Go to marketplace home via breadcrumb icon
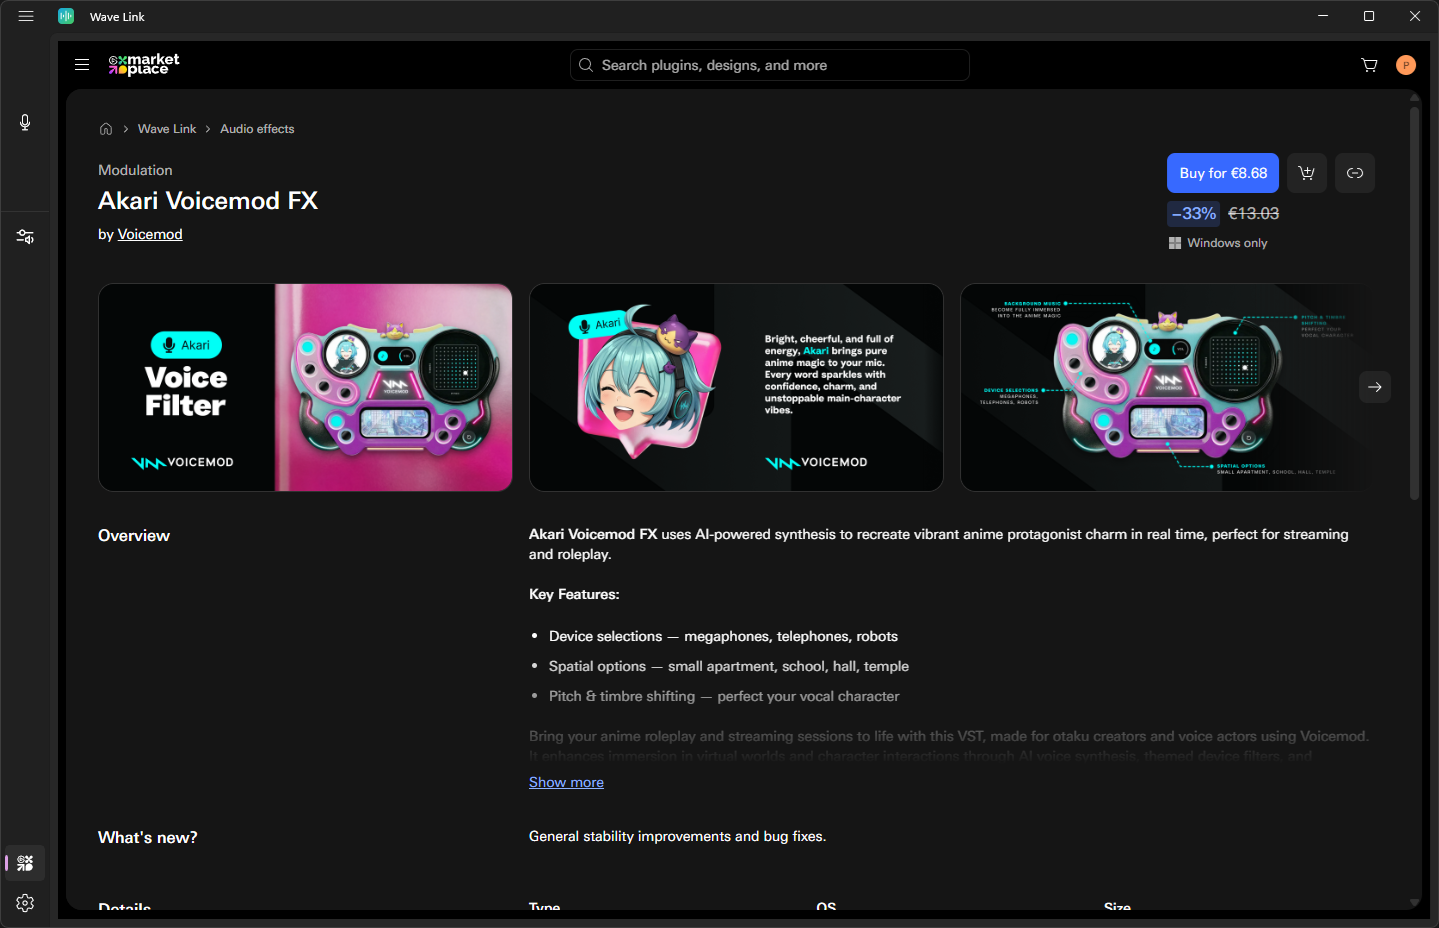 click(106, 129)
